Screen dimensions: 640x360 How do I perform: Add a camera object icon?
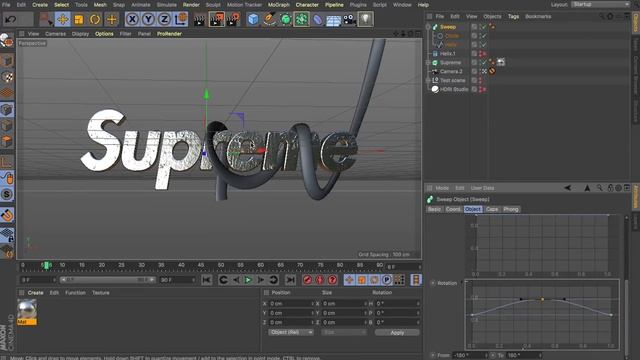tap(349, 19)
